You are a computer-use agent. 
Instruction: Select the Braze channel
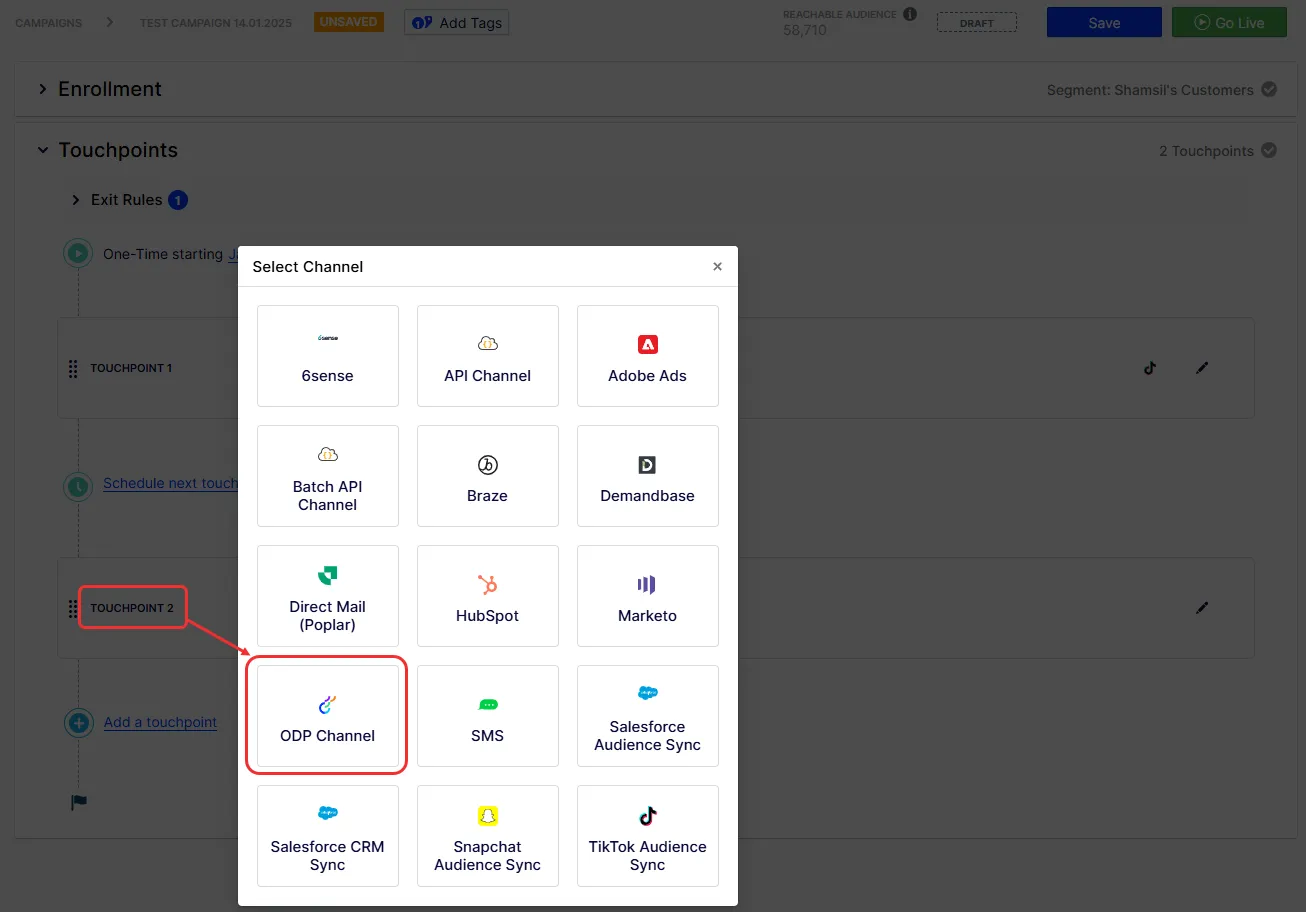pyautogui.click(x=488, y=476)
